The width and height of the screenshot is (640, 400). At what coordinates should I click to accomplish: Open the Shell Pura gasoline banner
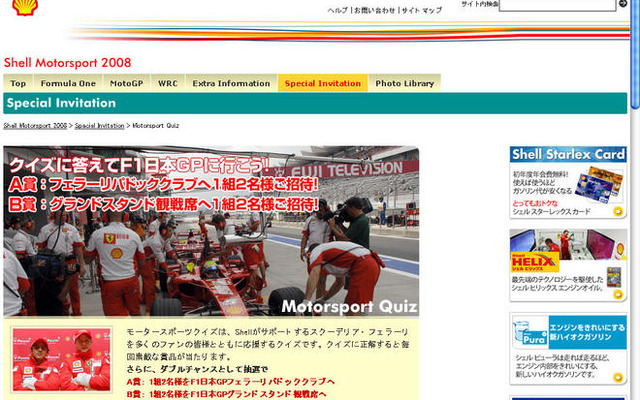568,349
